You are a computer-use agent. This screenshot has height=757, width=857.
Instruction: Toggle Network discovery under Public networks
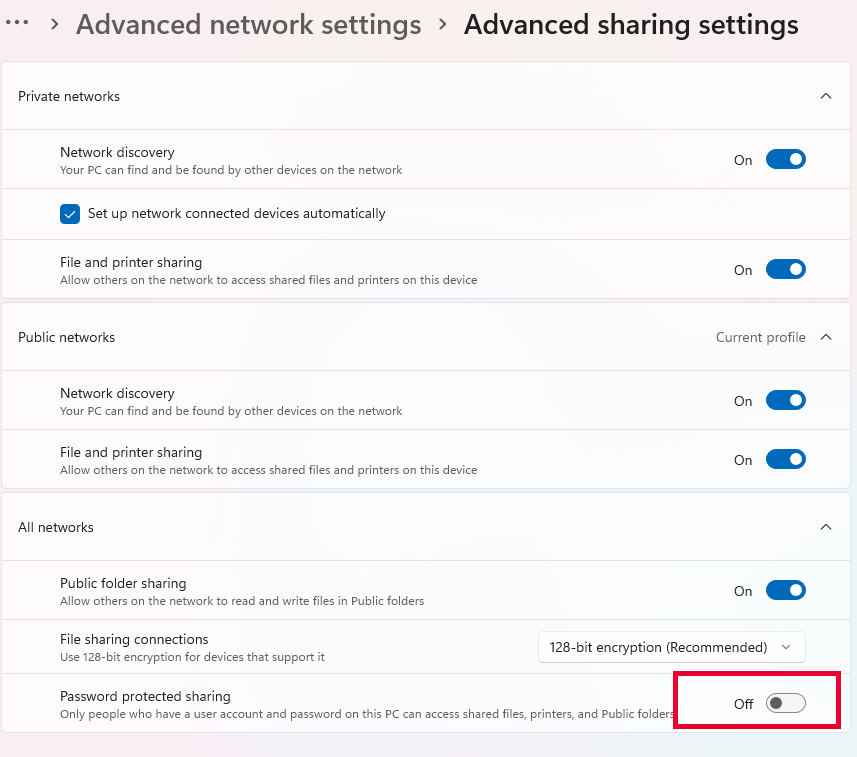click(785, 401)
